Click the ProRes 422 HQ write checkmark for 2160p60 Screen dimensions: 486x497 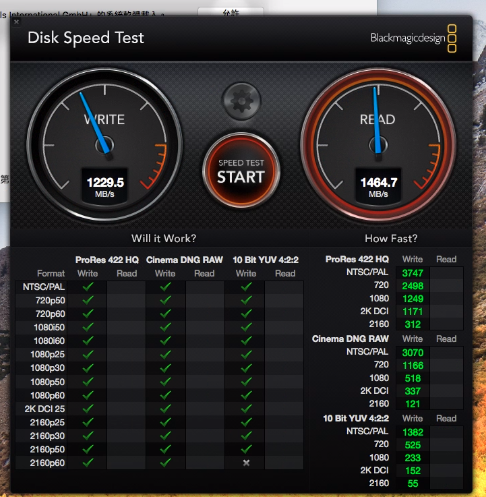tap(88, 462)
